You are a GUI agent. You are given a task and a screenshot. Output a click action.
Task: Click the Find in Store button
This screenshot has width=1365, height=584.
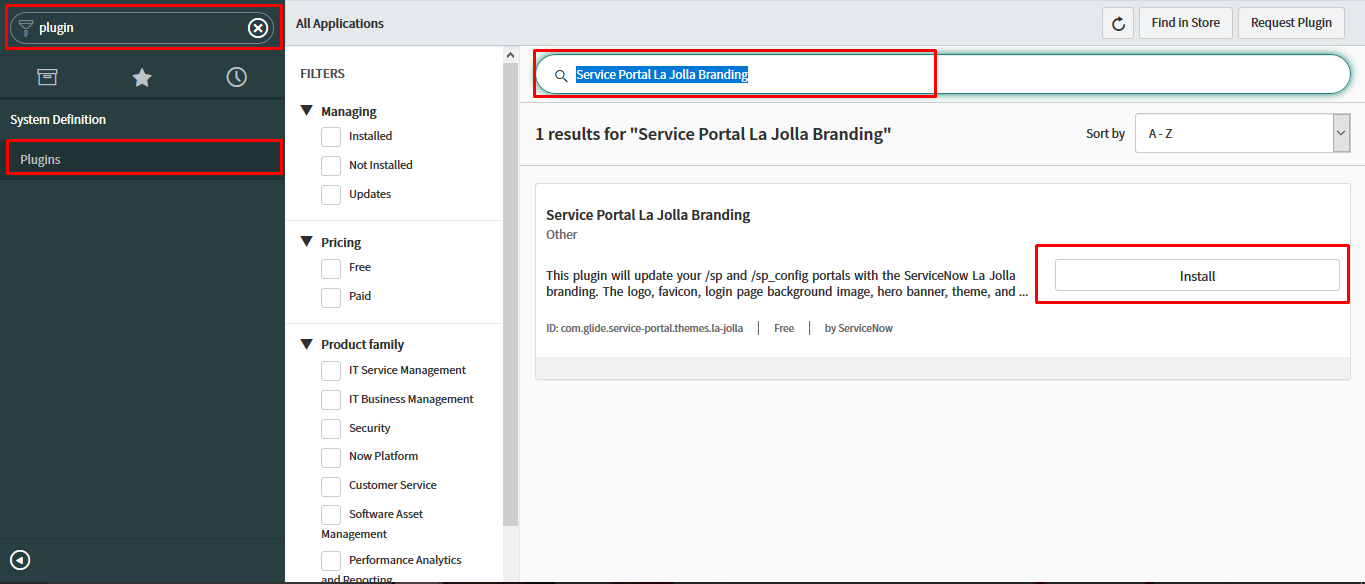(1185, 23)
